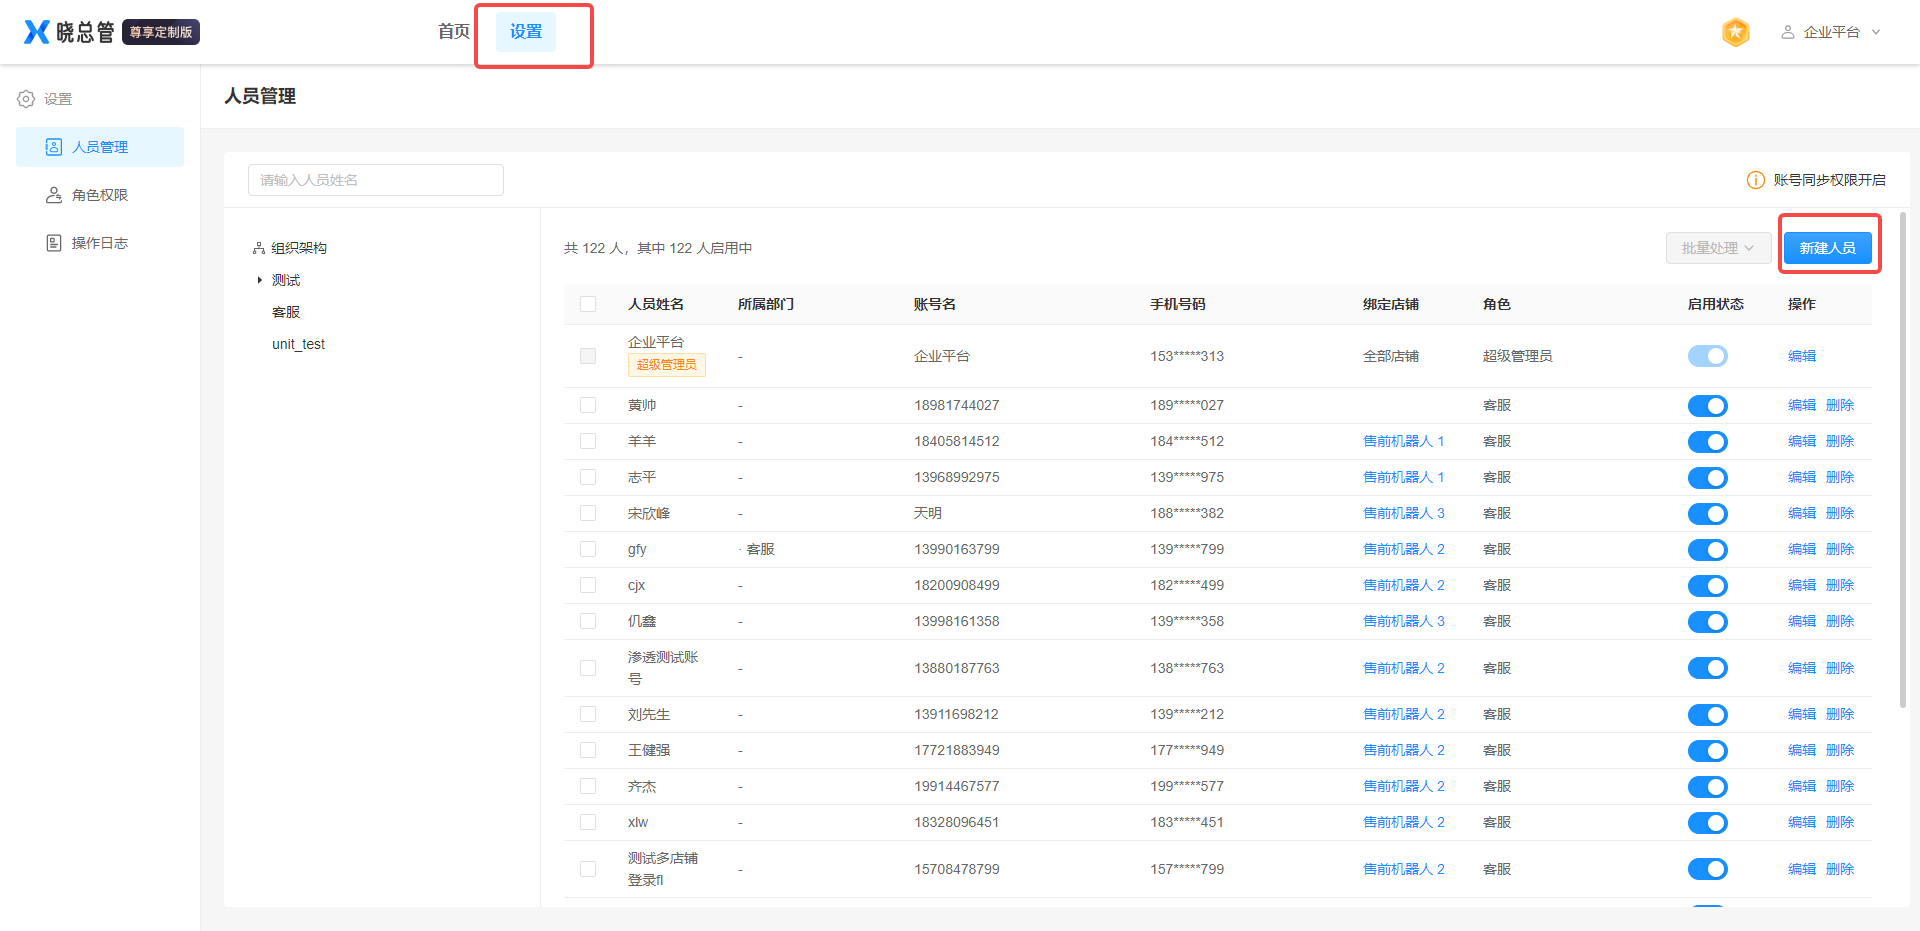Screen dimensions: 1920x931
Task: Click the vertical scrollbar of the table
Action: (1903, 460)
